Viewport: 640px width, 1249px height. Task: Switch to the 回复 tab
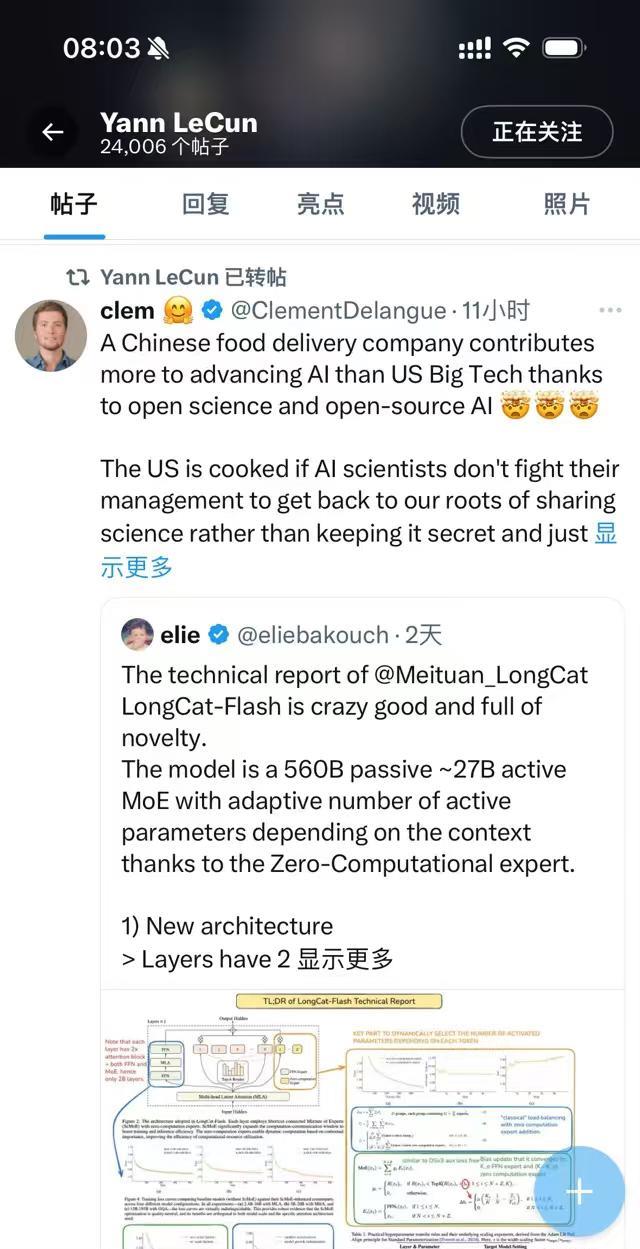point(206,204)
